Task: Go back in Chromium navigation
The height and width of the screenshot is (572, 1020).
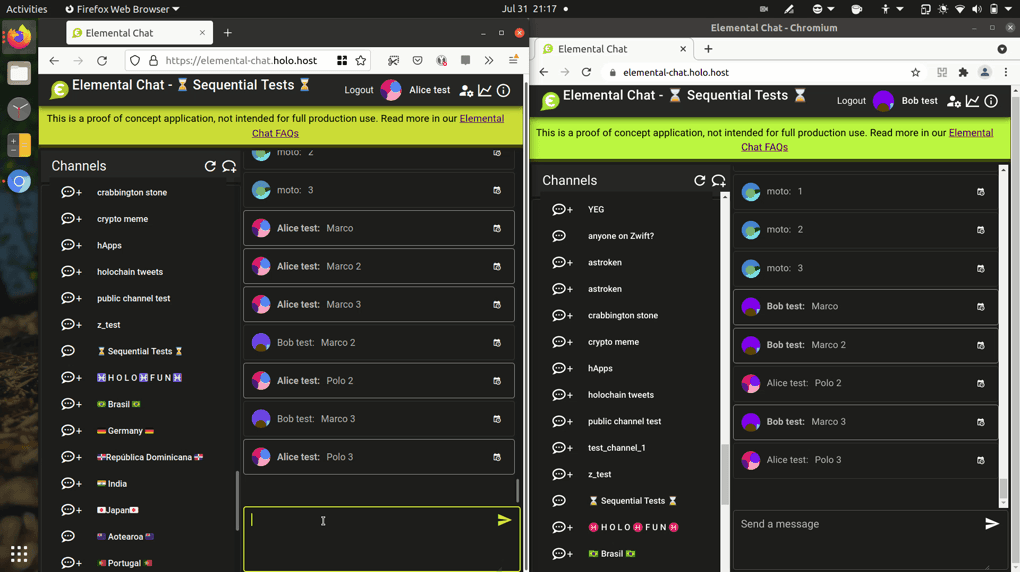Action: [544, 72]
